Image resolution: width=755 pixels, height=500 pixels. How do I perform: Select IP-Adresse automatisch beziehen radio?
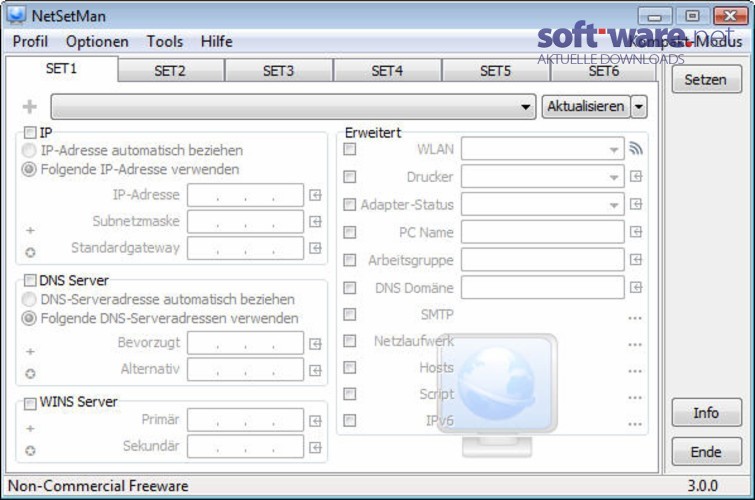coord(29,150)
